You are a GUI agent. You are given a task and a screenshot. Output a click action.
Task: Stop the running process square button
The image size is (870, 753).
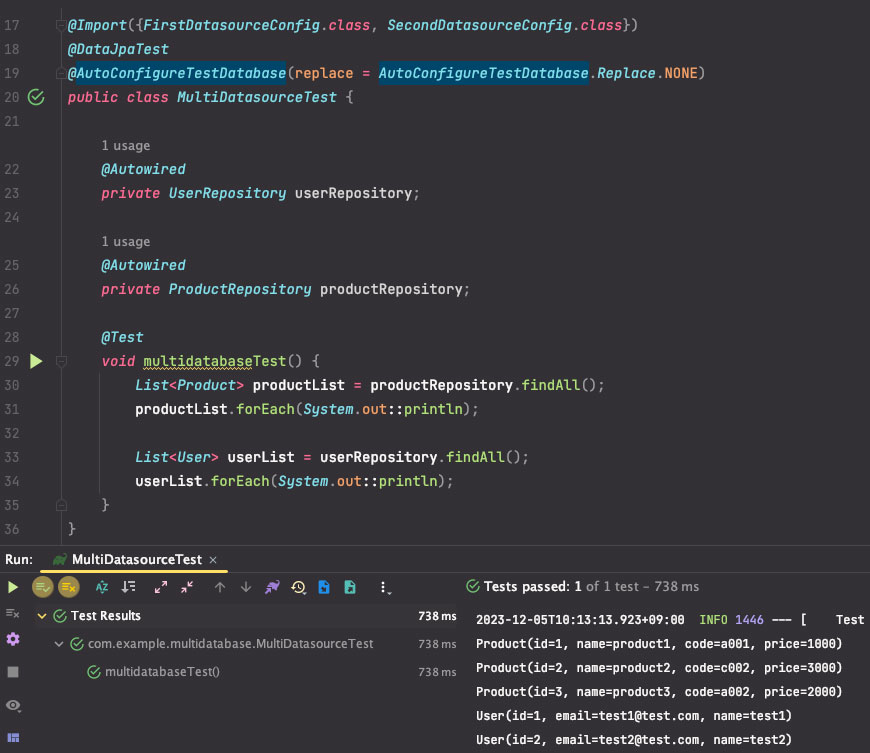click(x=13, y=672)
